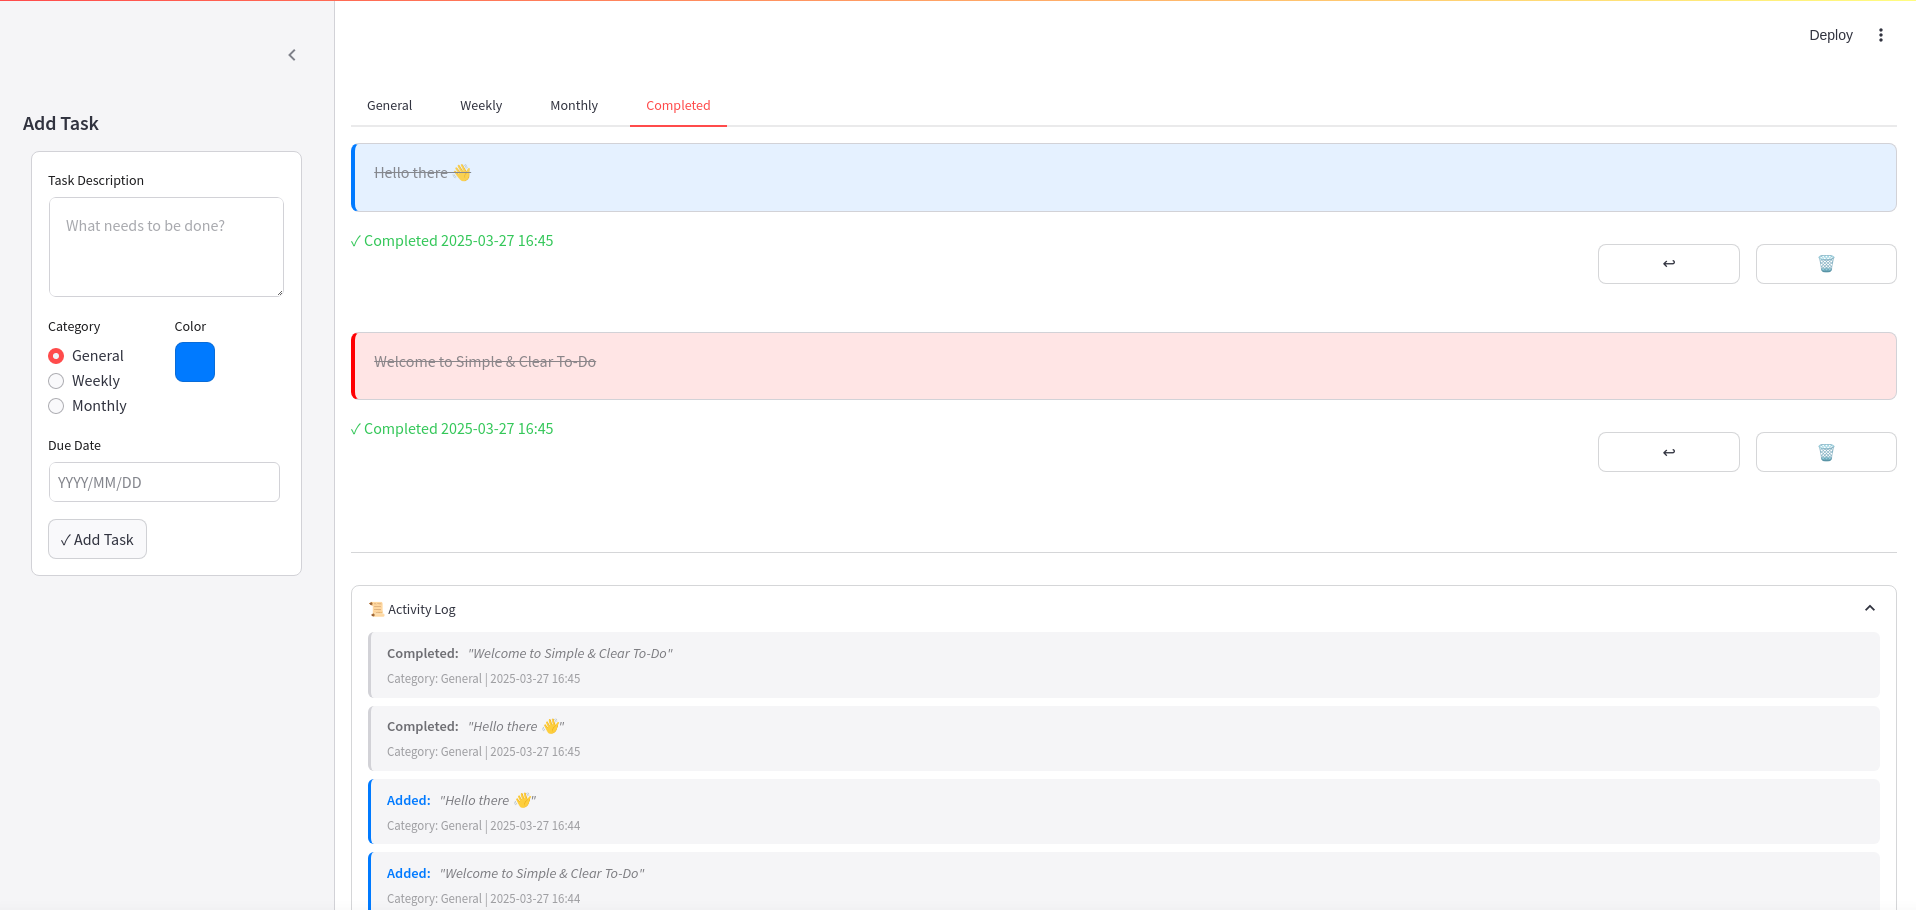The width and height of the screenshot is (1916, 910).
Task: Click the Activity Log header label
Action: point(421,609)
